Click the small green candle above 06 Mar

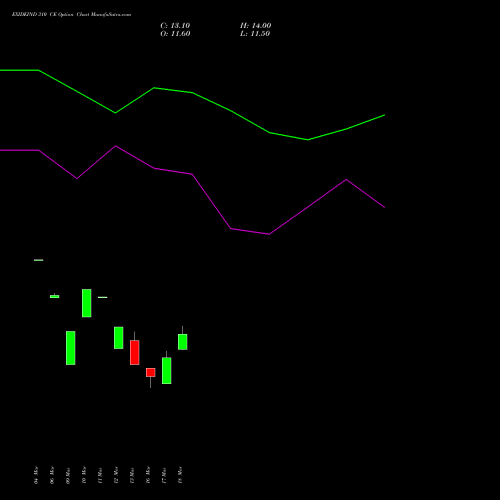[x=55, y=296]
